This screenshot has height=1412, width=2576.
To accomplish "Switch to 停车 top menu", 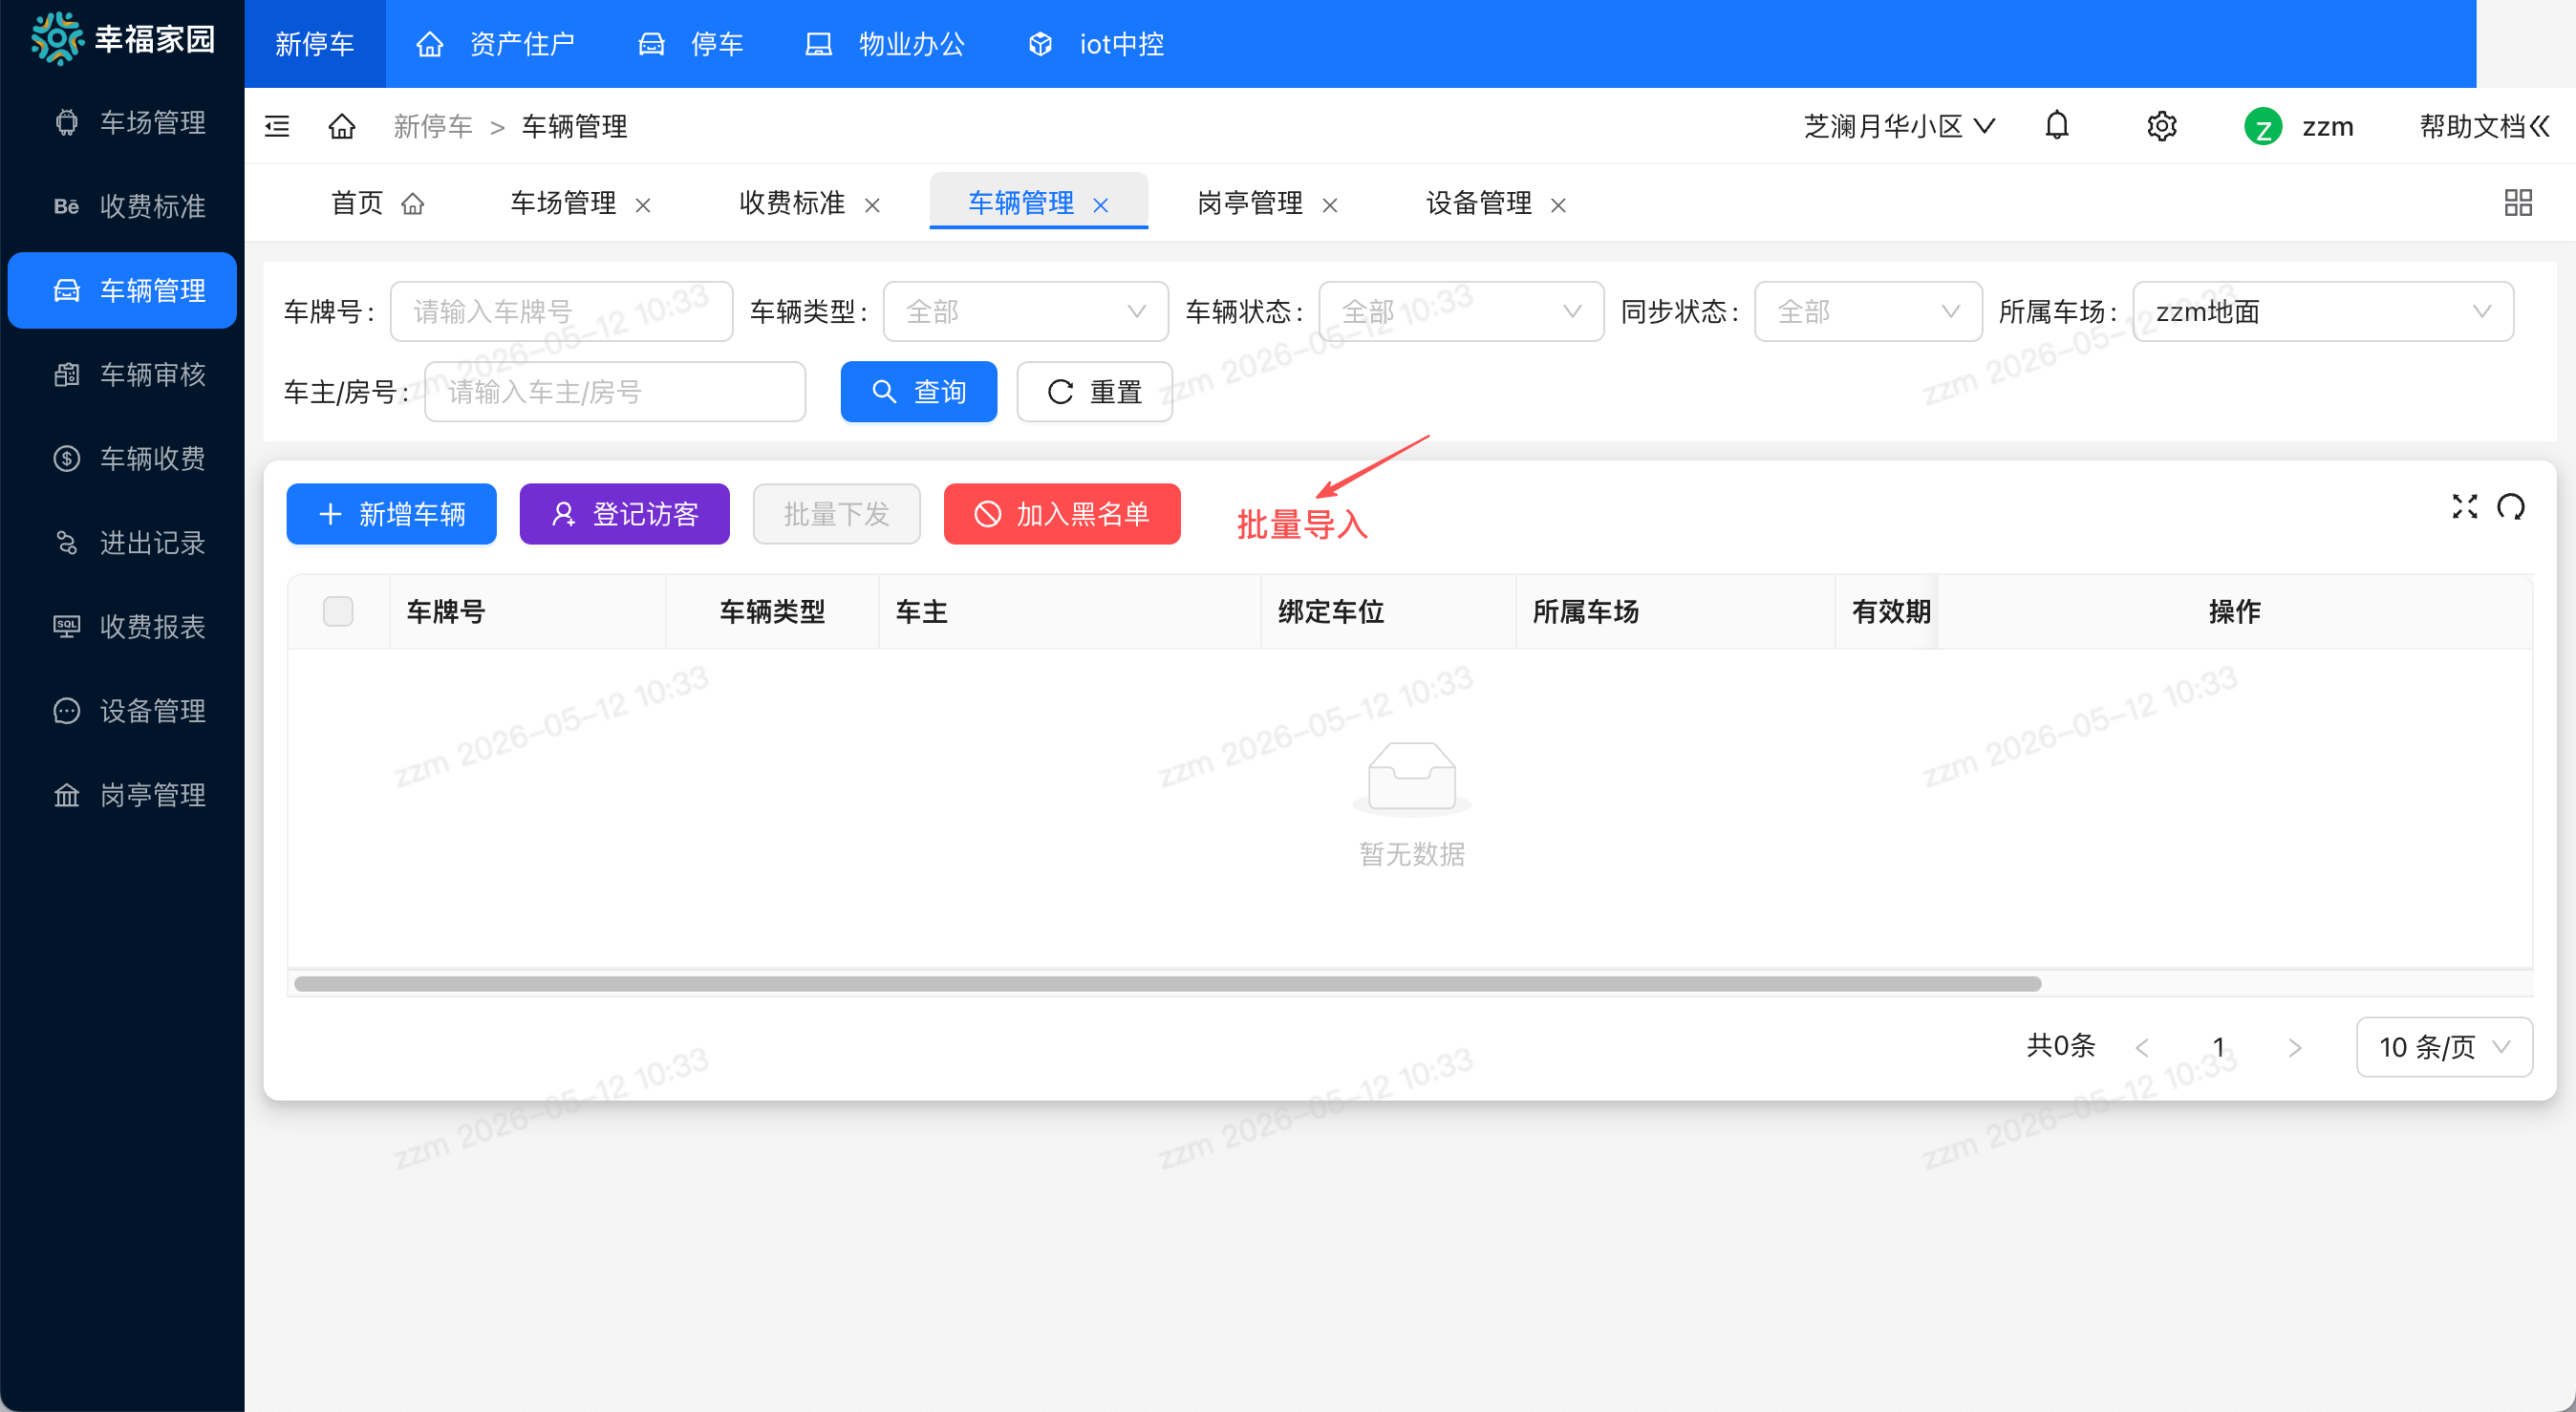I will (690, 44).
